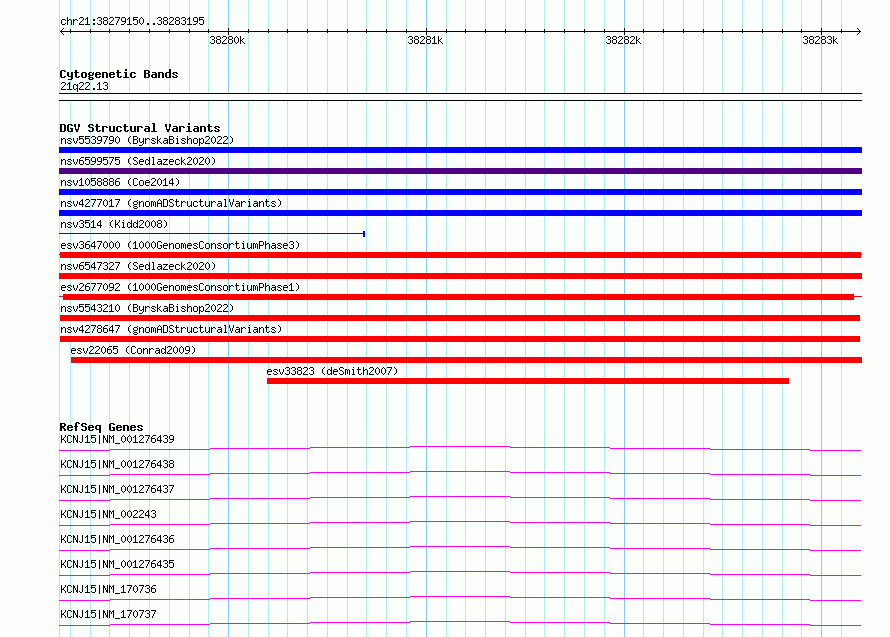Select the red nsv6547327 variant bar
The image size is (890, 637).
[x=460, y=276]
